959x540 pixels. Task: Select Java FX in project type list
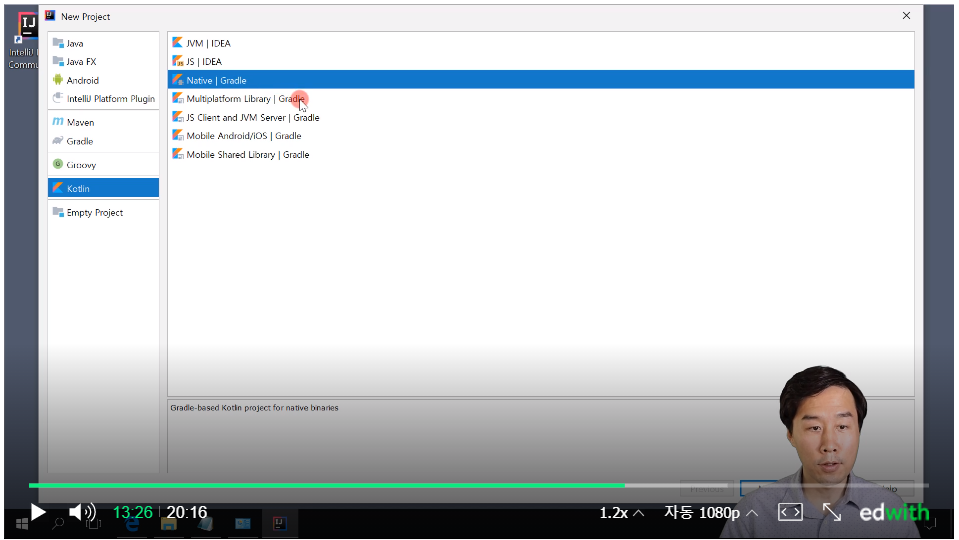(103, 62)
